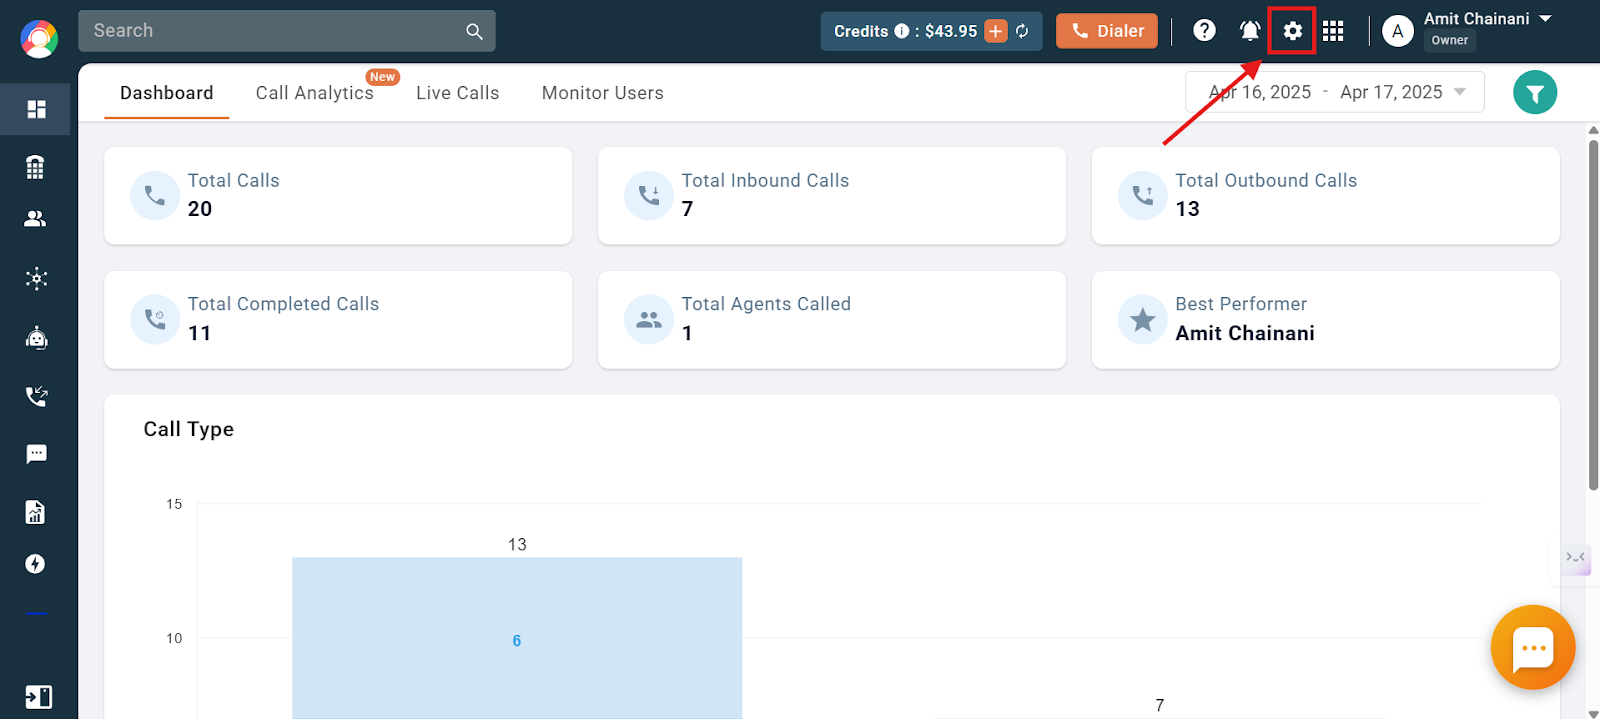Click the collapse side panel widget icon
The image size is (1600, 719).
tap(1576, 557)
